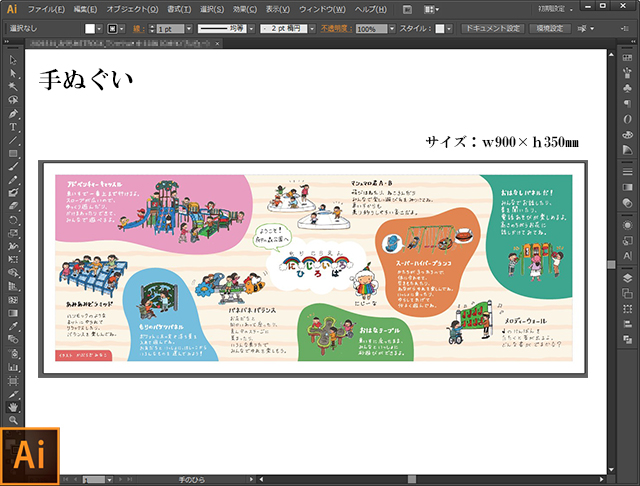This screenshot has height=486, width=640.
Task: Select the Magic Wand tool
Action: (x=13, y=87)
